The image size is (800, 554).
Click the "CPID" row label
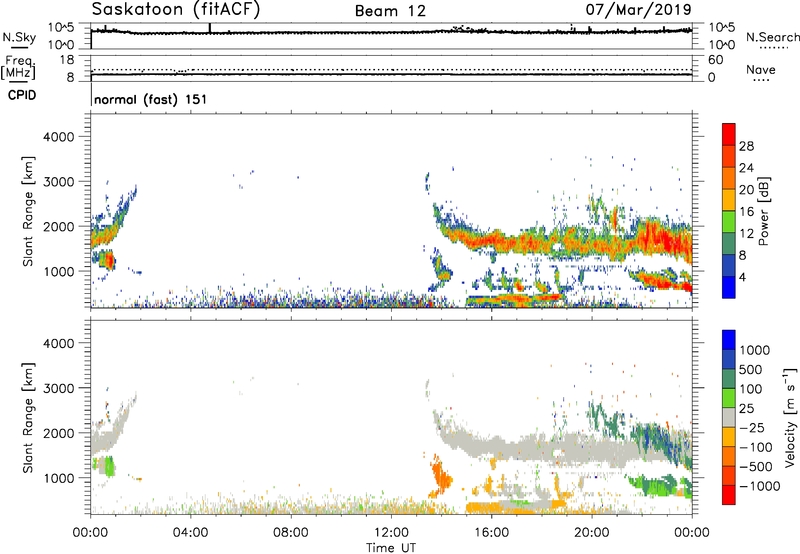click(22, 95)
